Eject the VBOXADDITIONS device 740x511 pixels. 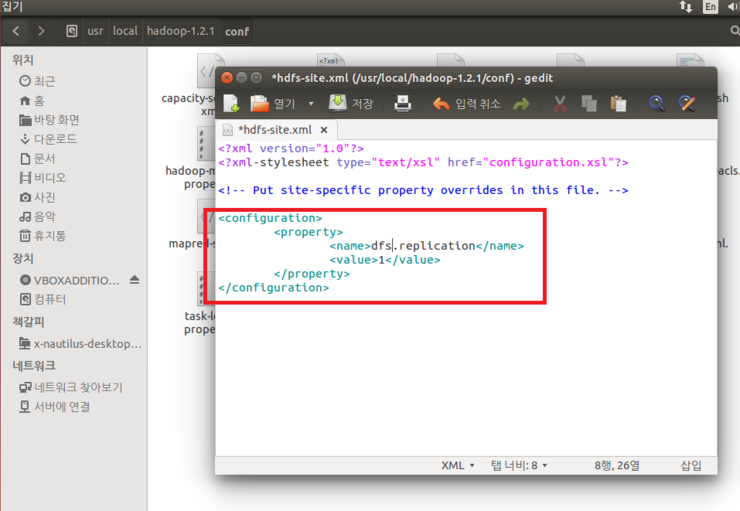coord(135,279)
